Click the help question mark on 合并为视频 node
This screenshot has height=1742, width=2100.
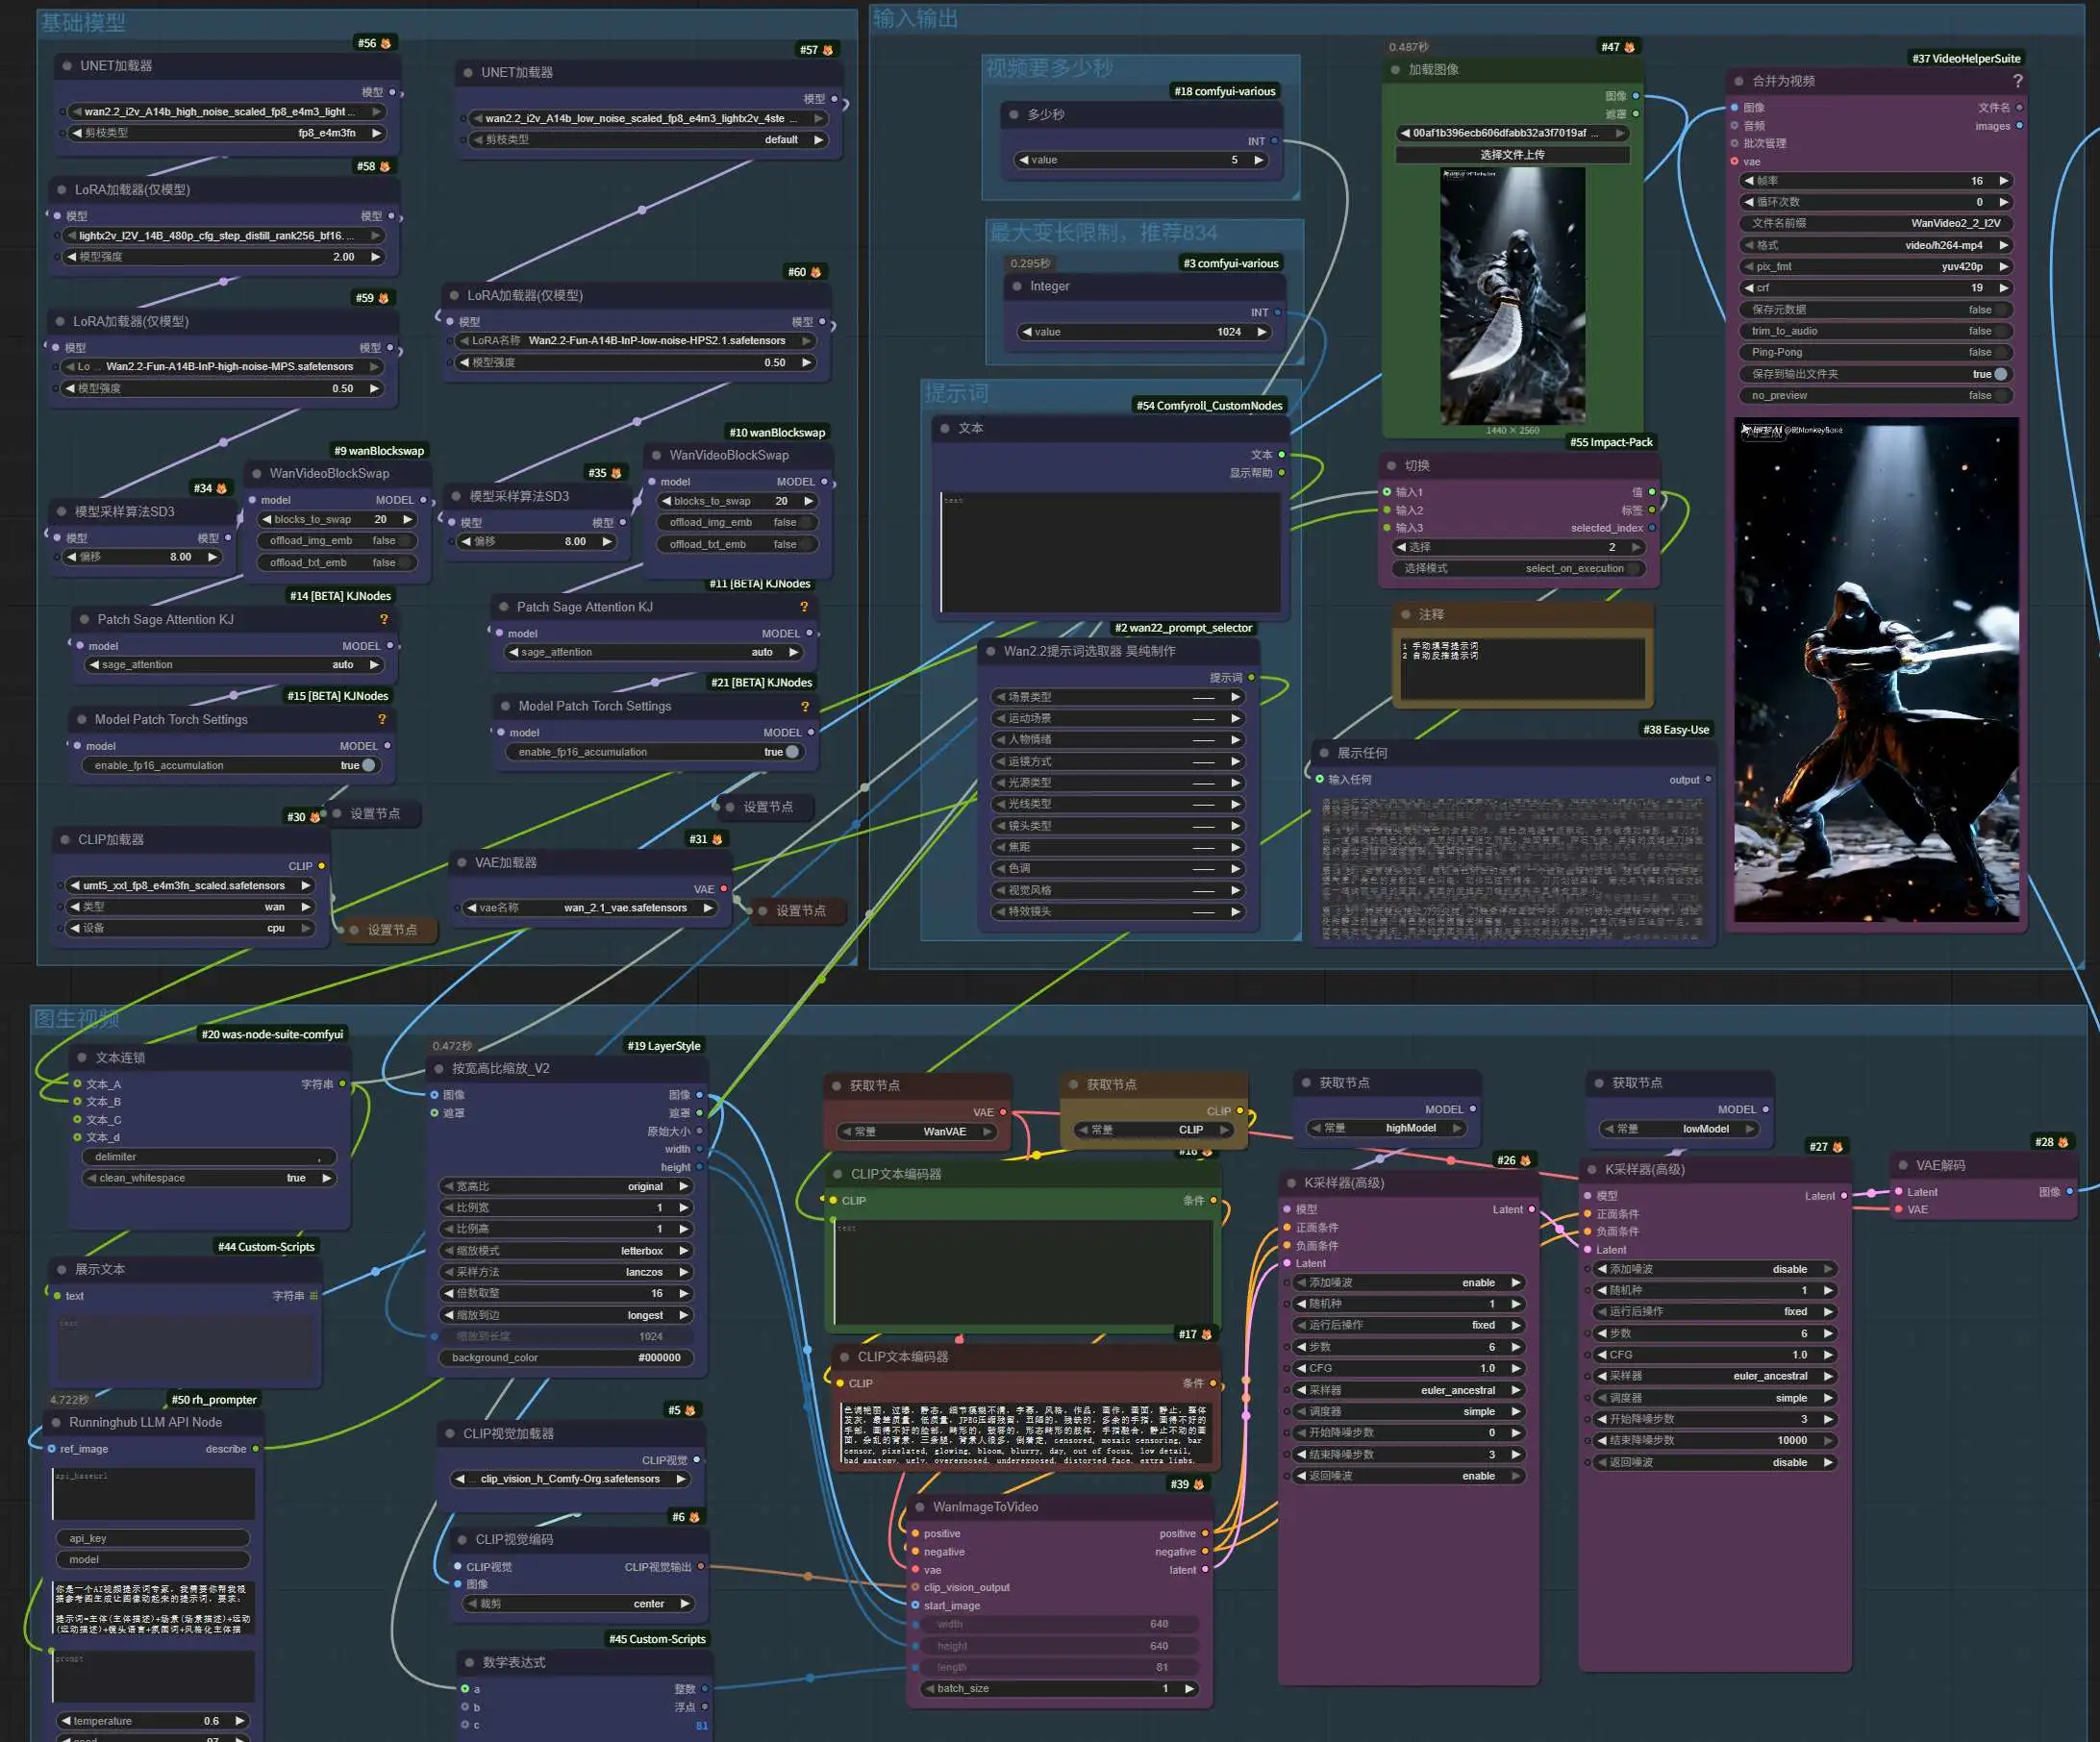(x=2017, y=81)
